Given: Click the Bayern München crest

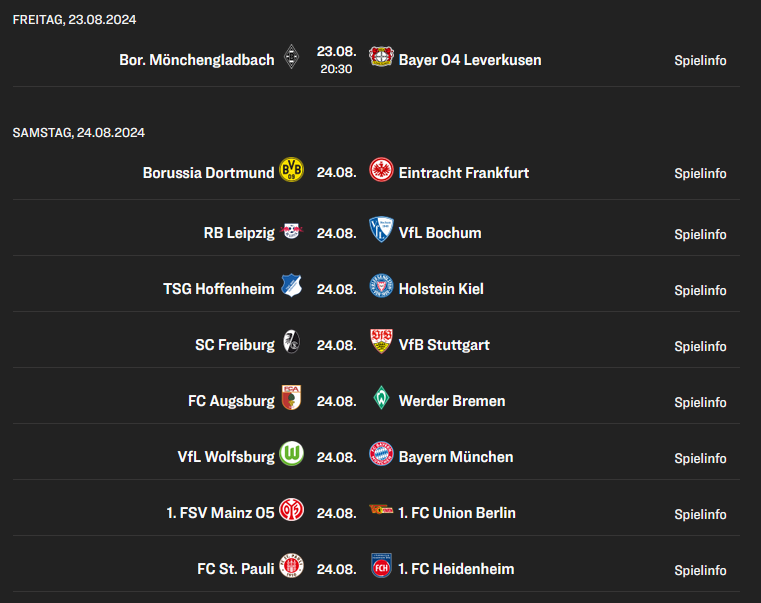Looking at the screenshot, I should 381,453.
